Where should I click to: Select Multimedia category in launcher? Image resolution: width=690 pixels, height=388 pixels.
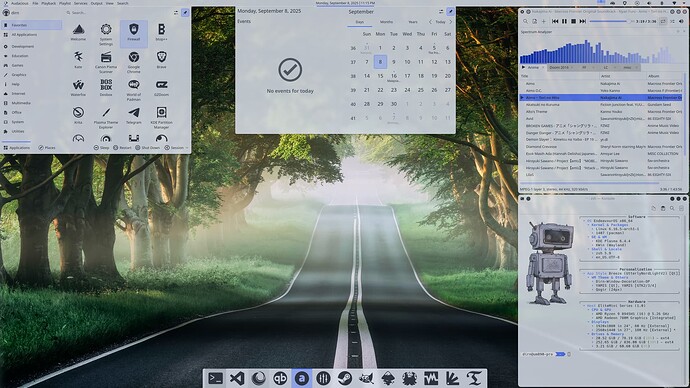pos(31,103)
